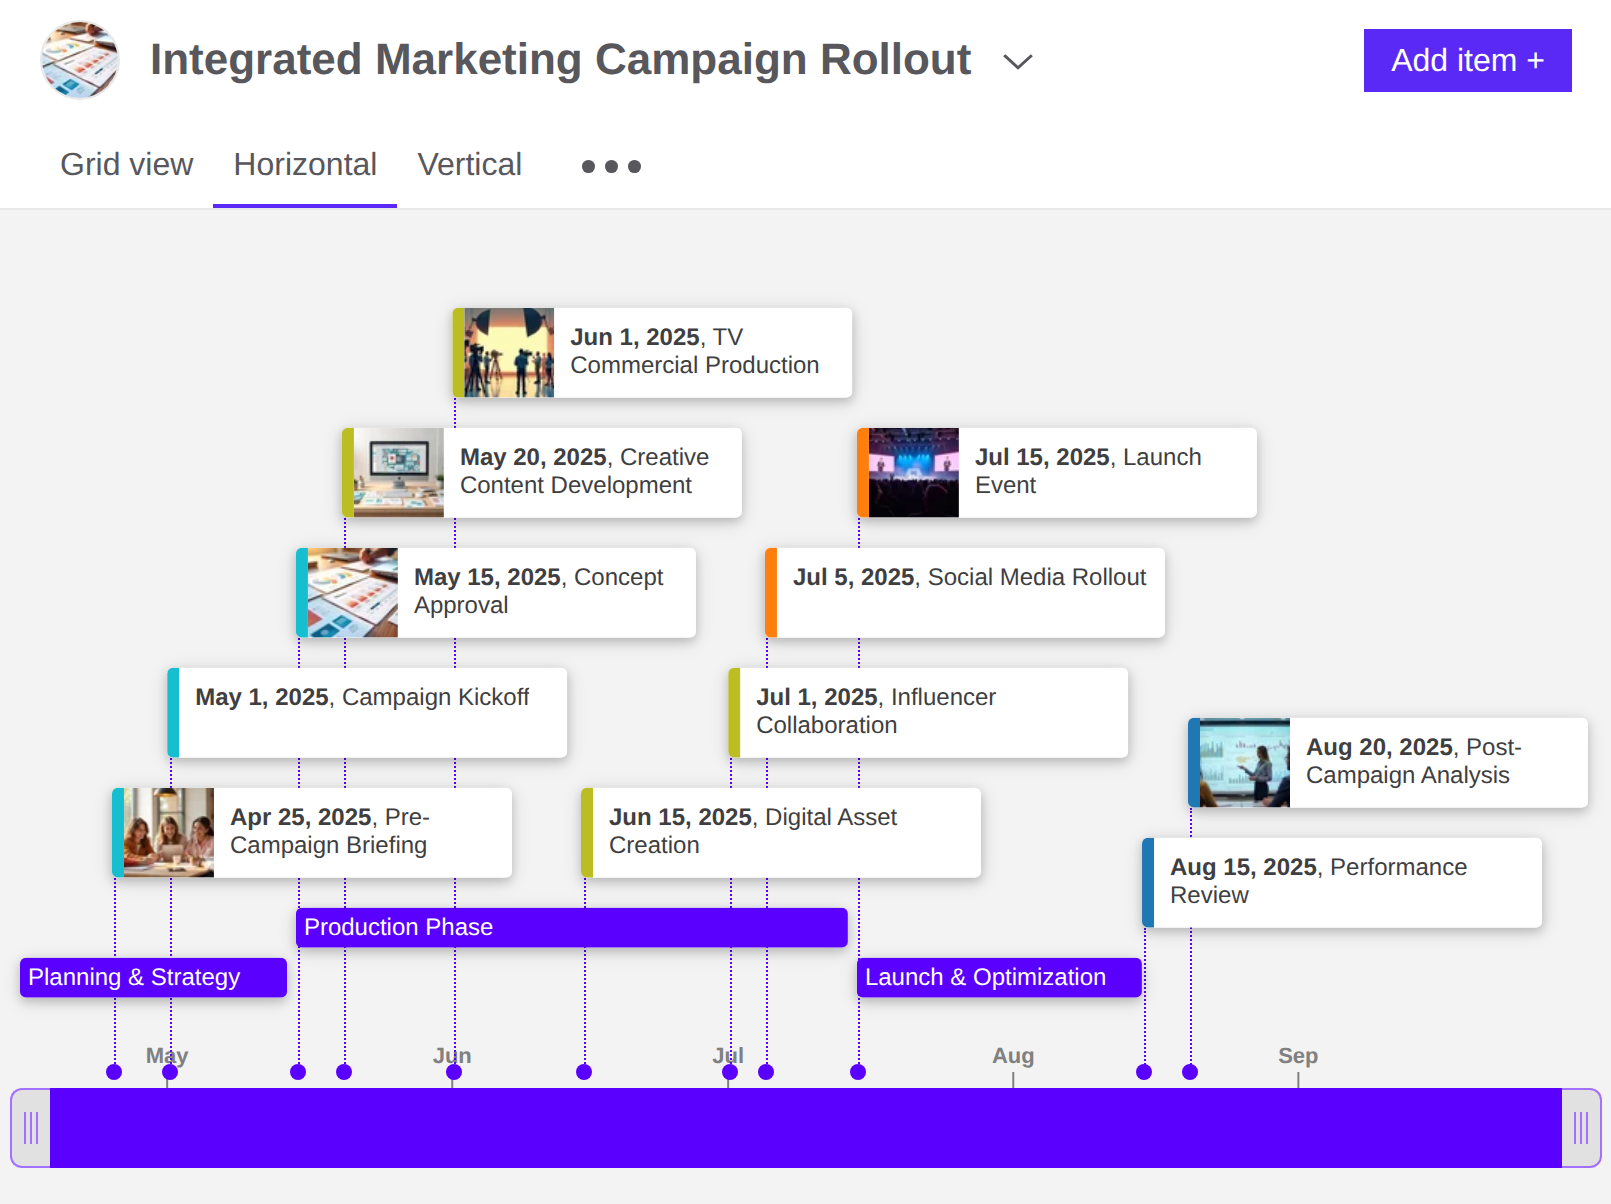
Task: Grab the right timeline range handle
Action: [1581, 1127]
